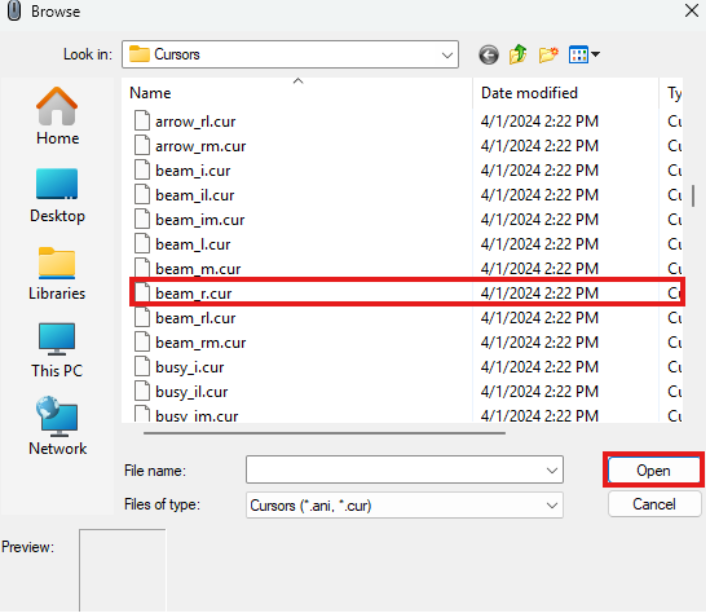Sort files by Name column header

click(x=297, y=93)
